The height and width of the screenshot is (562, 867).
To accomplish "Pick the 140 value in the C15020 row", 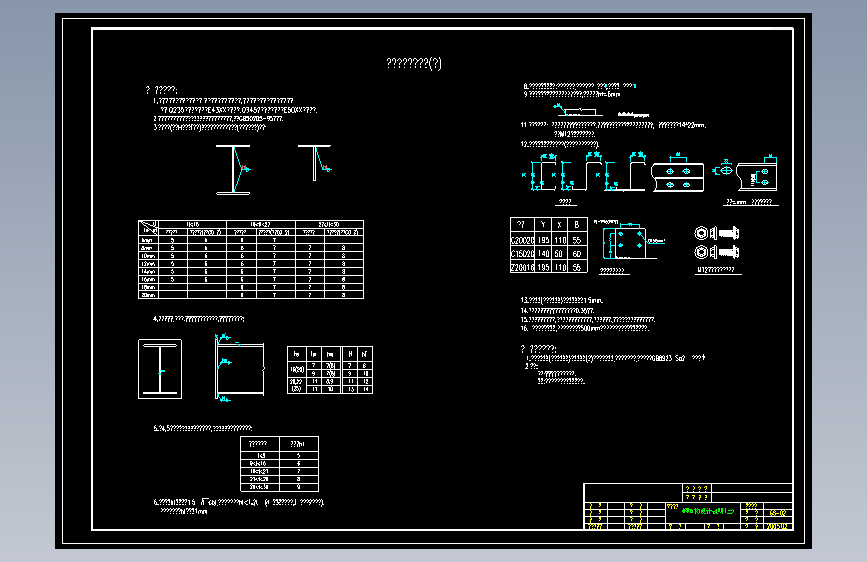I will [544, 254].
